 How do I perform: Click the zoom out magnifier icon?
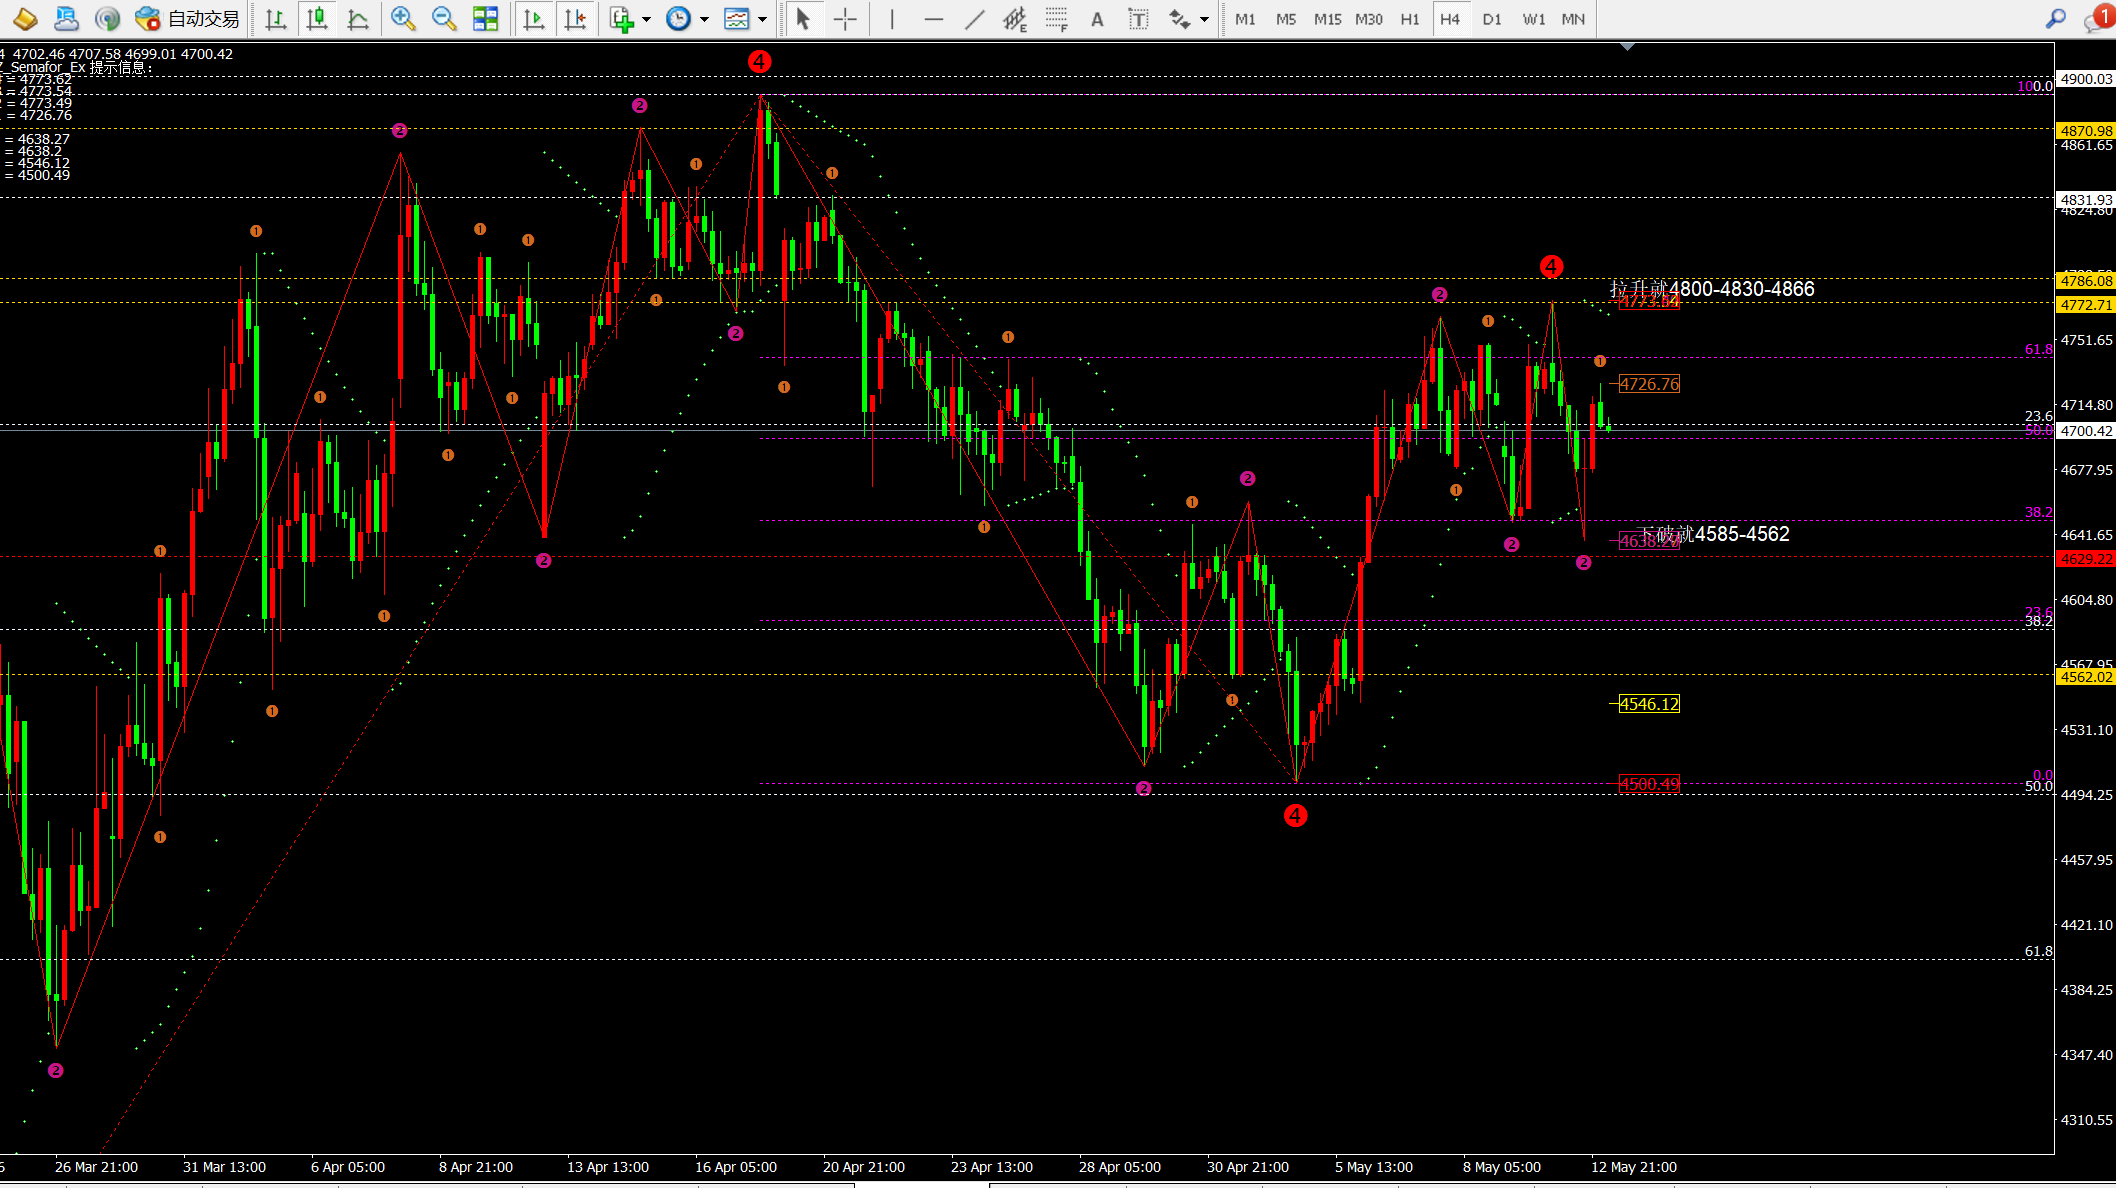[444, 19]
